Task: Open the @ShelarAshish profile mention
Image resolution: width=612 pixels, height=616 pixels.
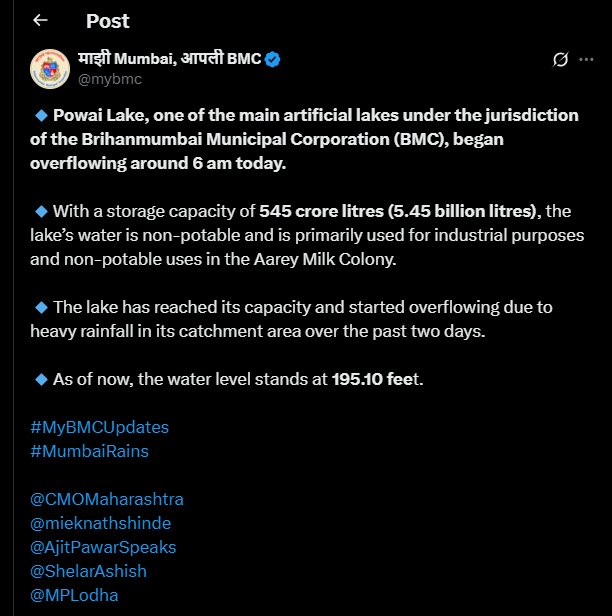Action: [x=88, y=571]
